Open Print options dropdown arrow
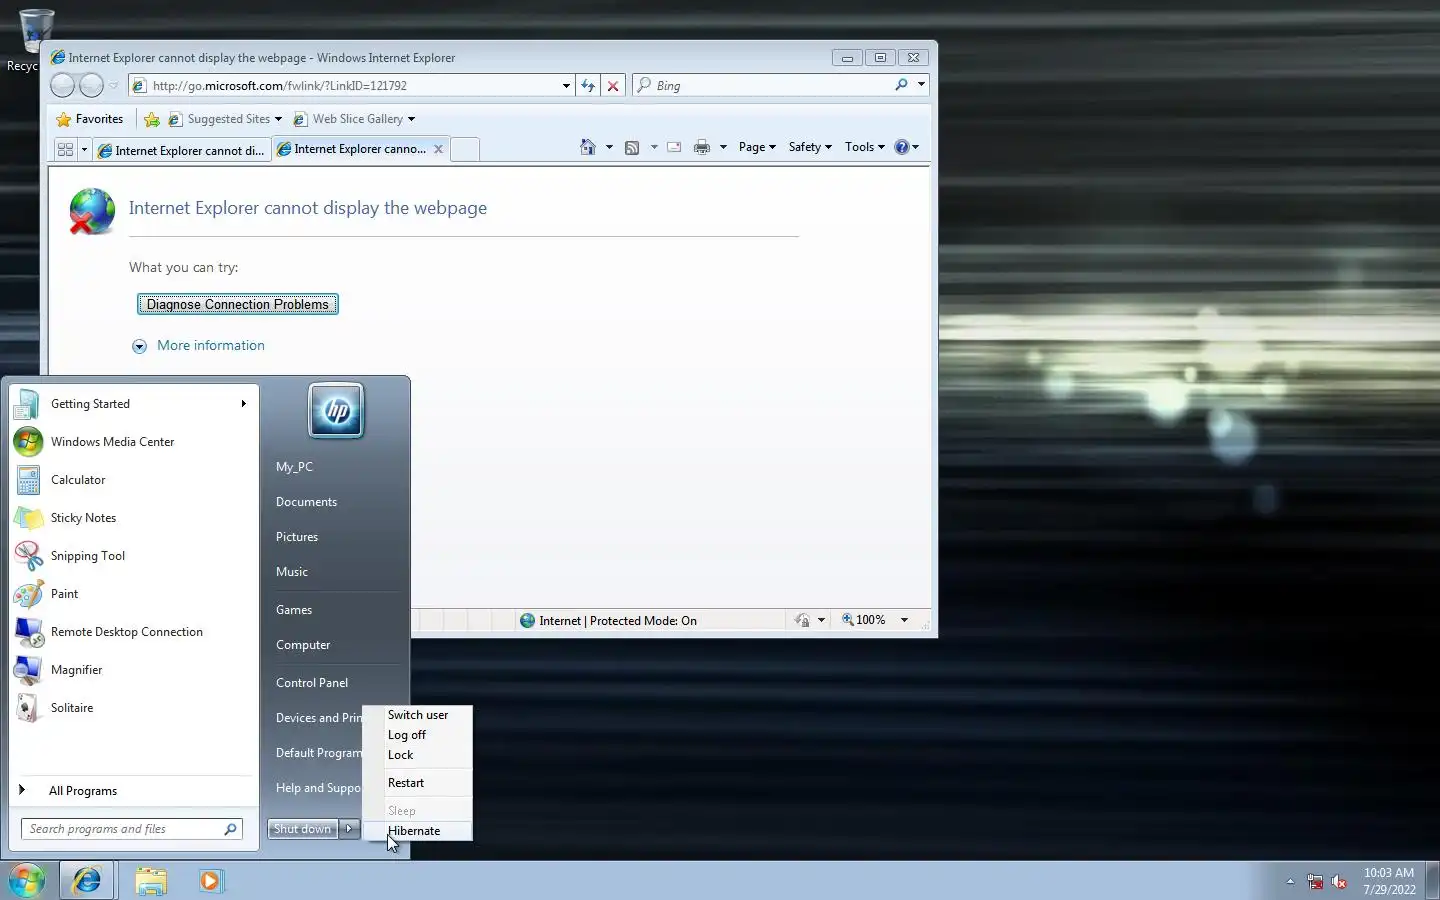Viewport: 1440px width, 900px height. tap(723, 147)
